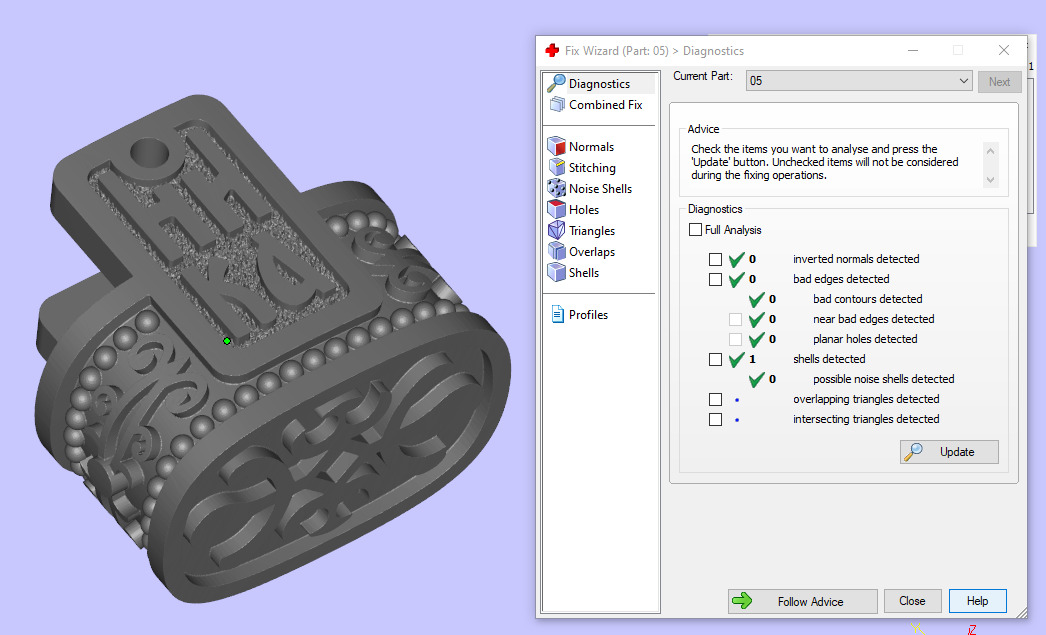1046x635 pixels.
Task: Click the Combined Fix icon
Action: coord(556,105)
